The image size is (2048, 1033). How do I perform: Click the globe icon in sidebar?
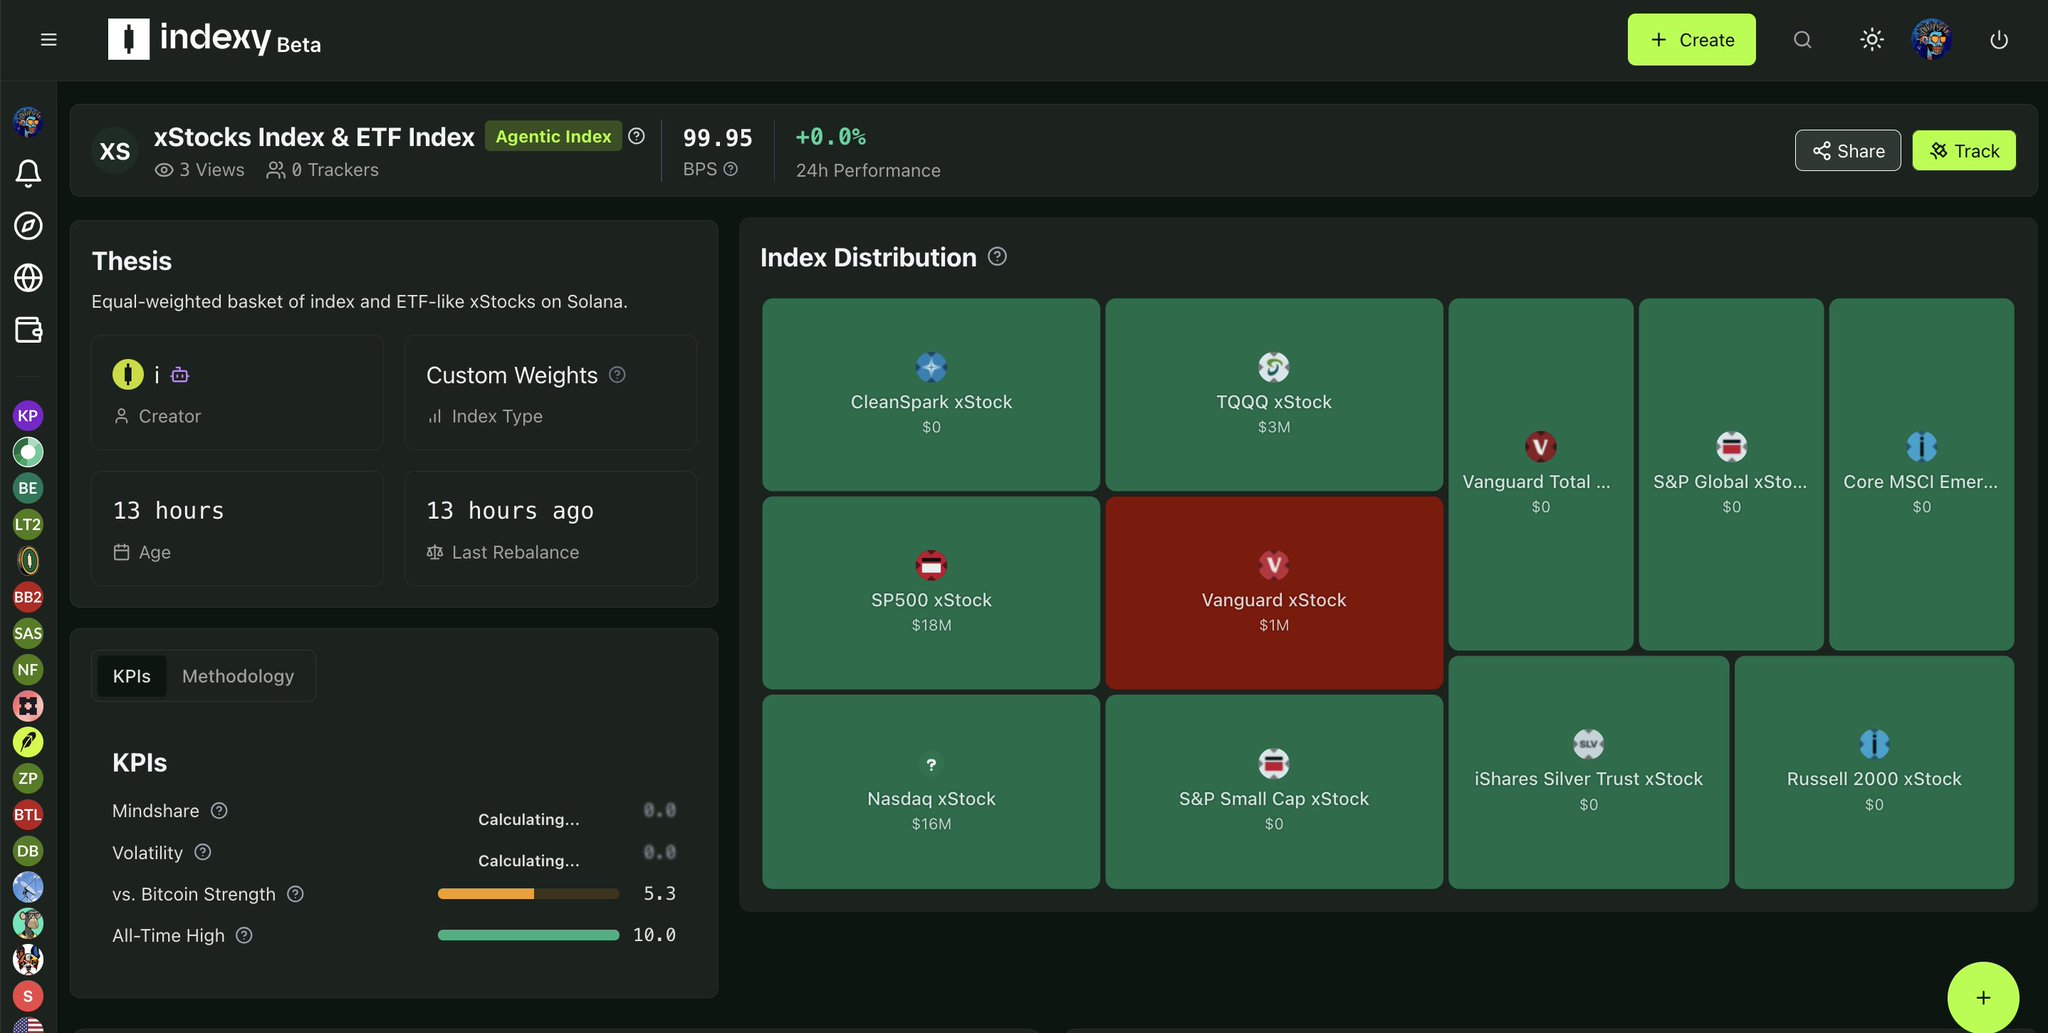28,278
